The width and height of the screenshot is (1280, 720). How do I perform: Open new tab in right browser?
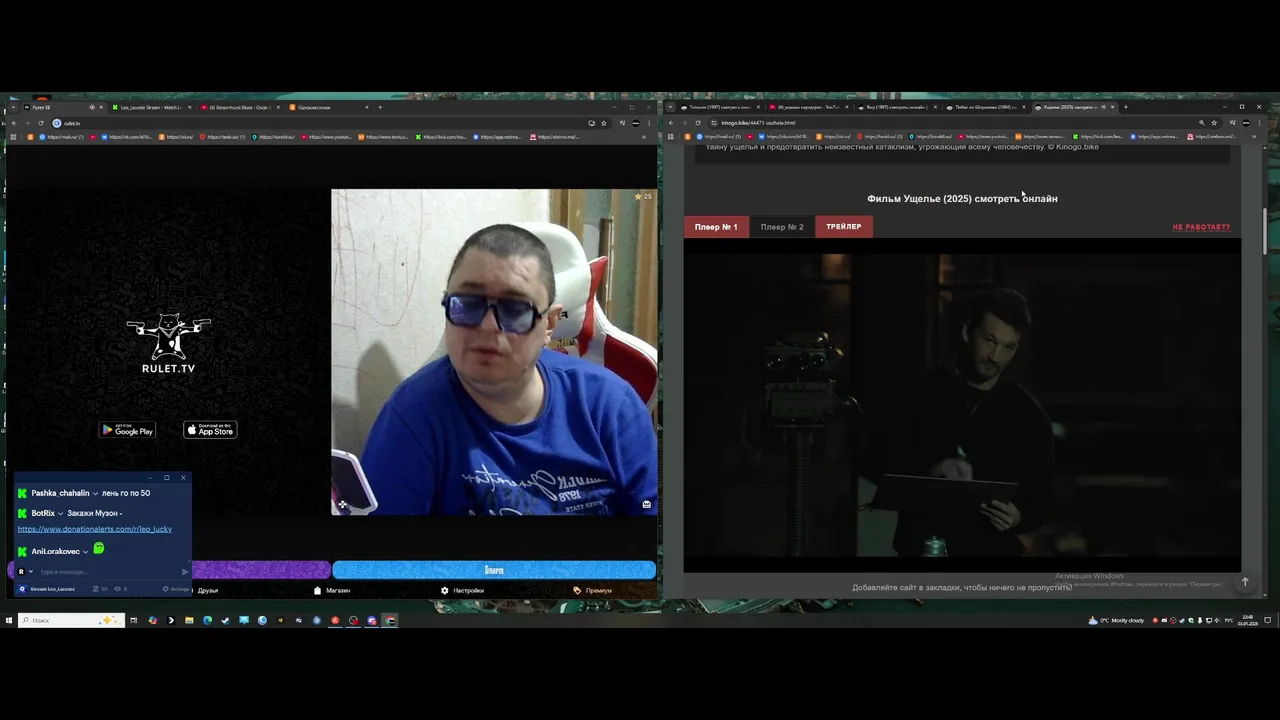pyautogui.click(x=1126, y=107)
